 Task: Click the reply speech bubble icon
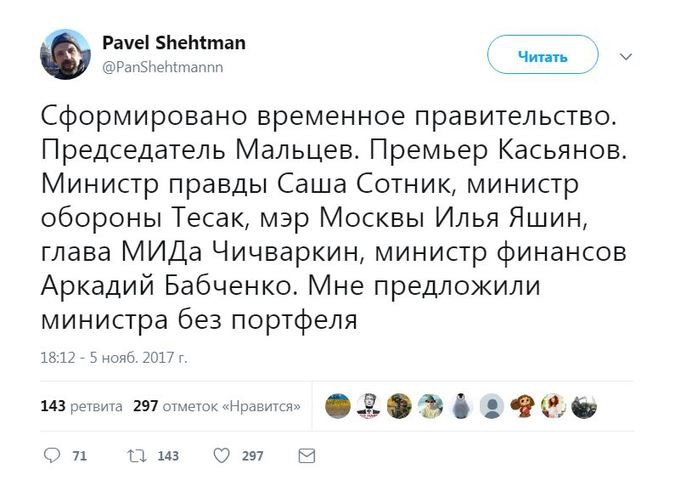(x=53, y=456)
